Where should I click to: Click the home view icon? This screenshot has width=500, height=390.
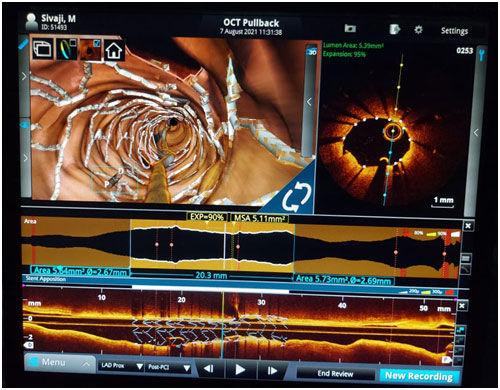114,51
